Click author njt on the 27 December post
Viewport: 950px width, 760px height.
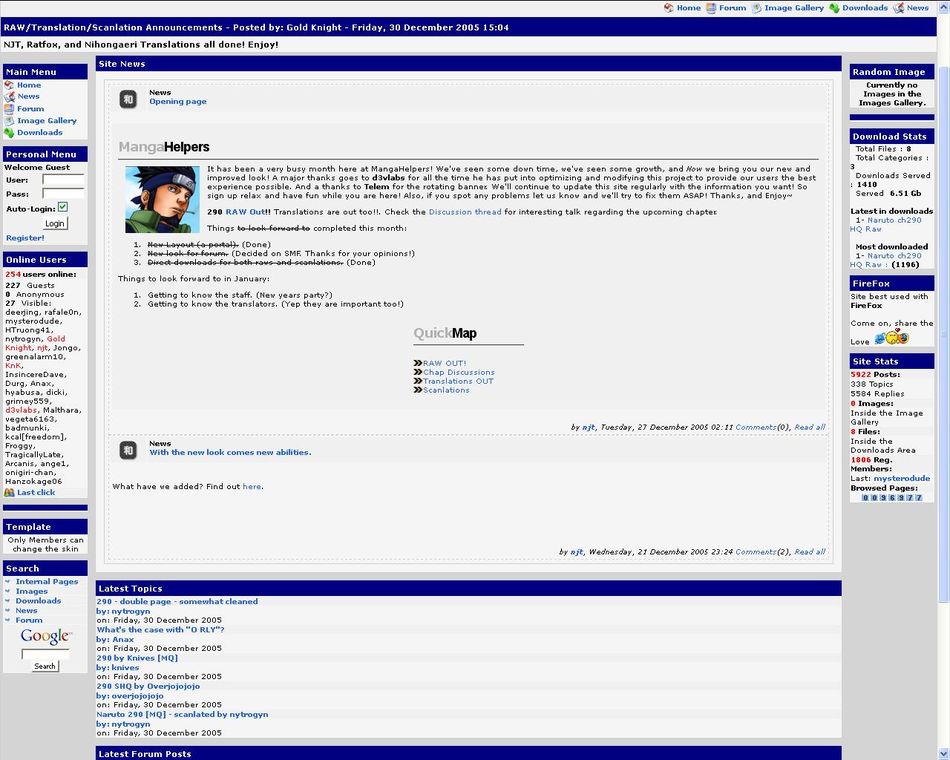[x=588, y=427]
